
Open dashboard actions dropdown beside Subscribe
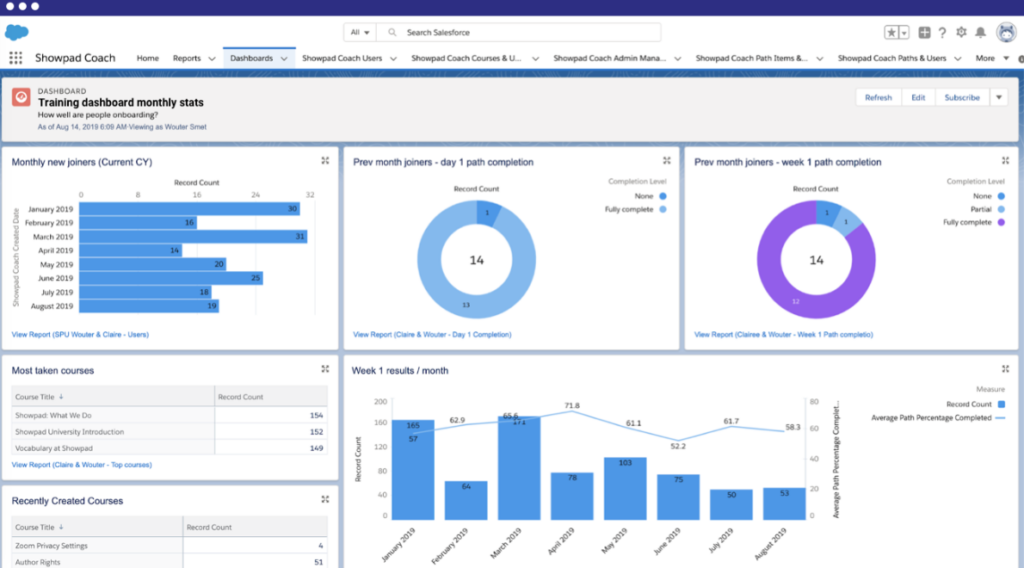[999, 97]
